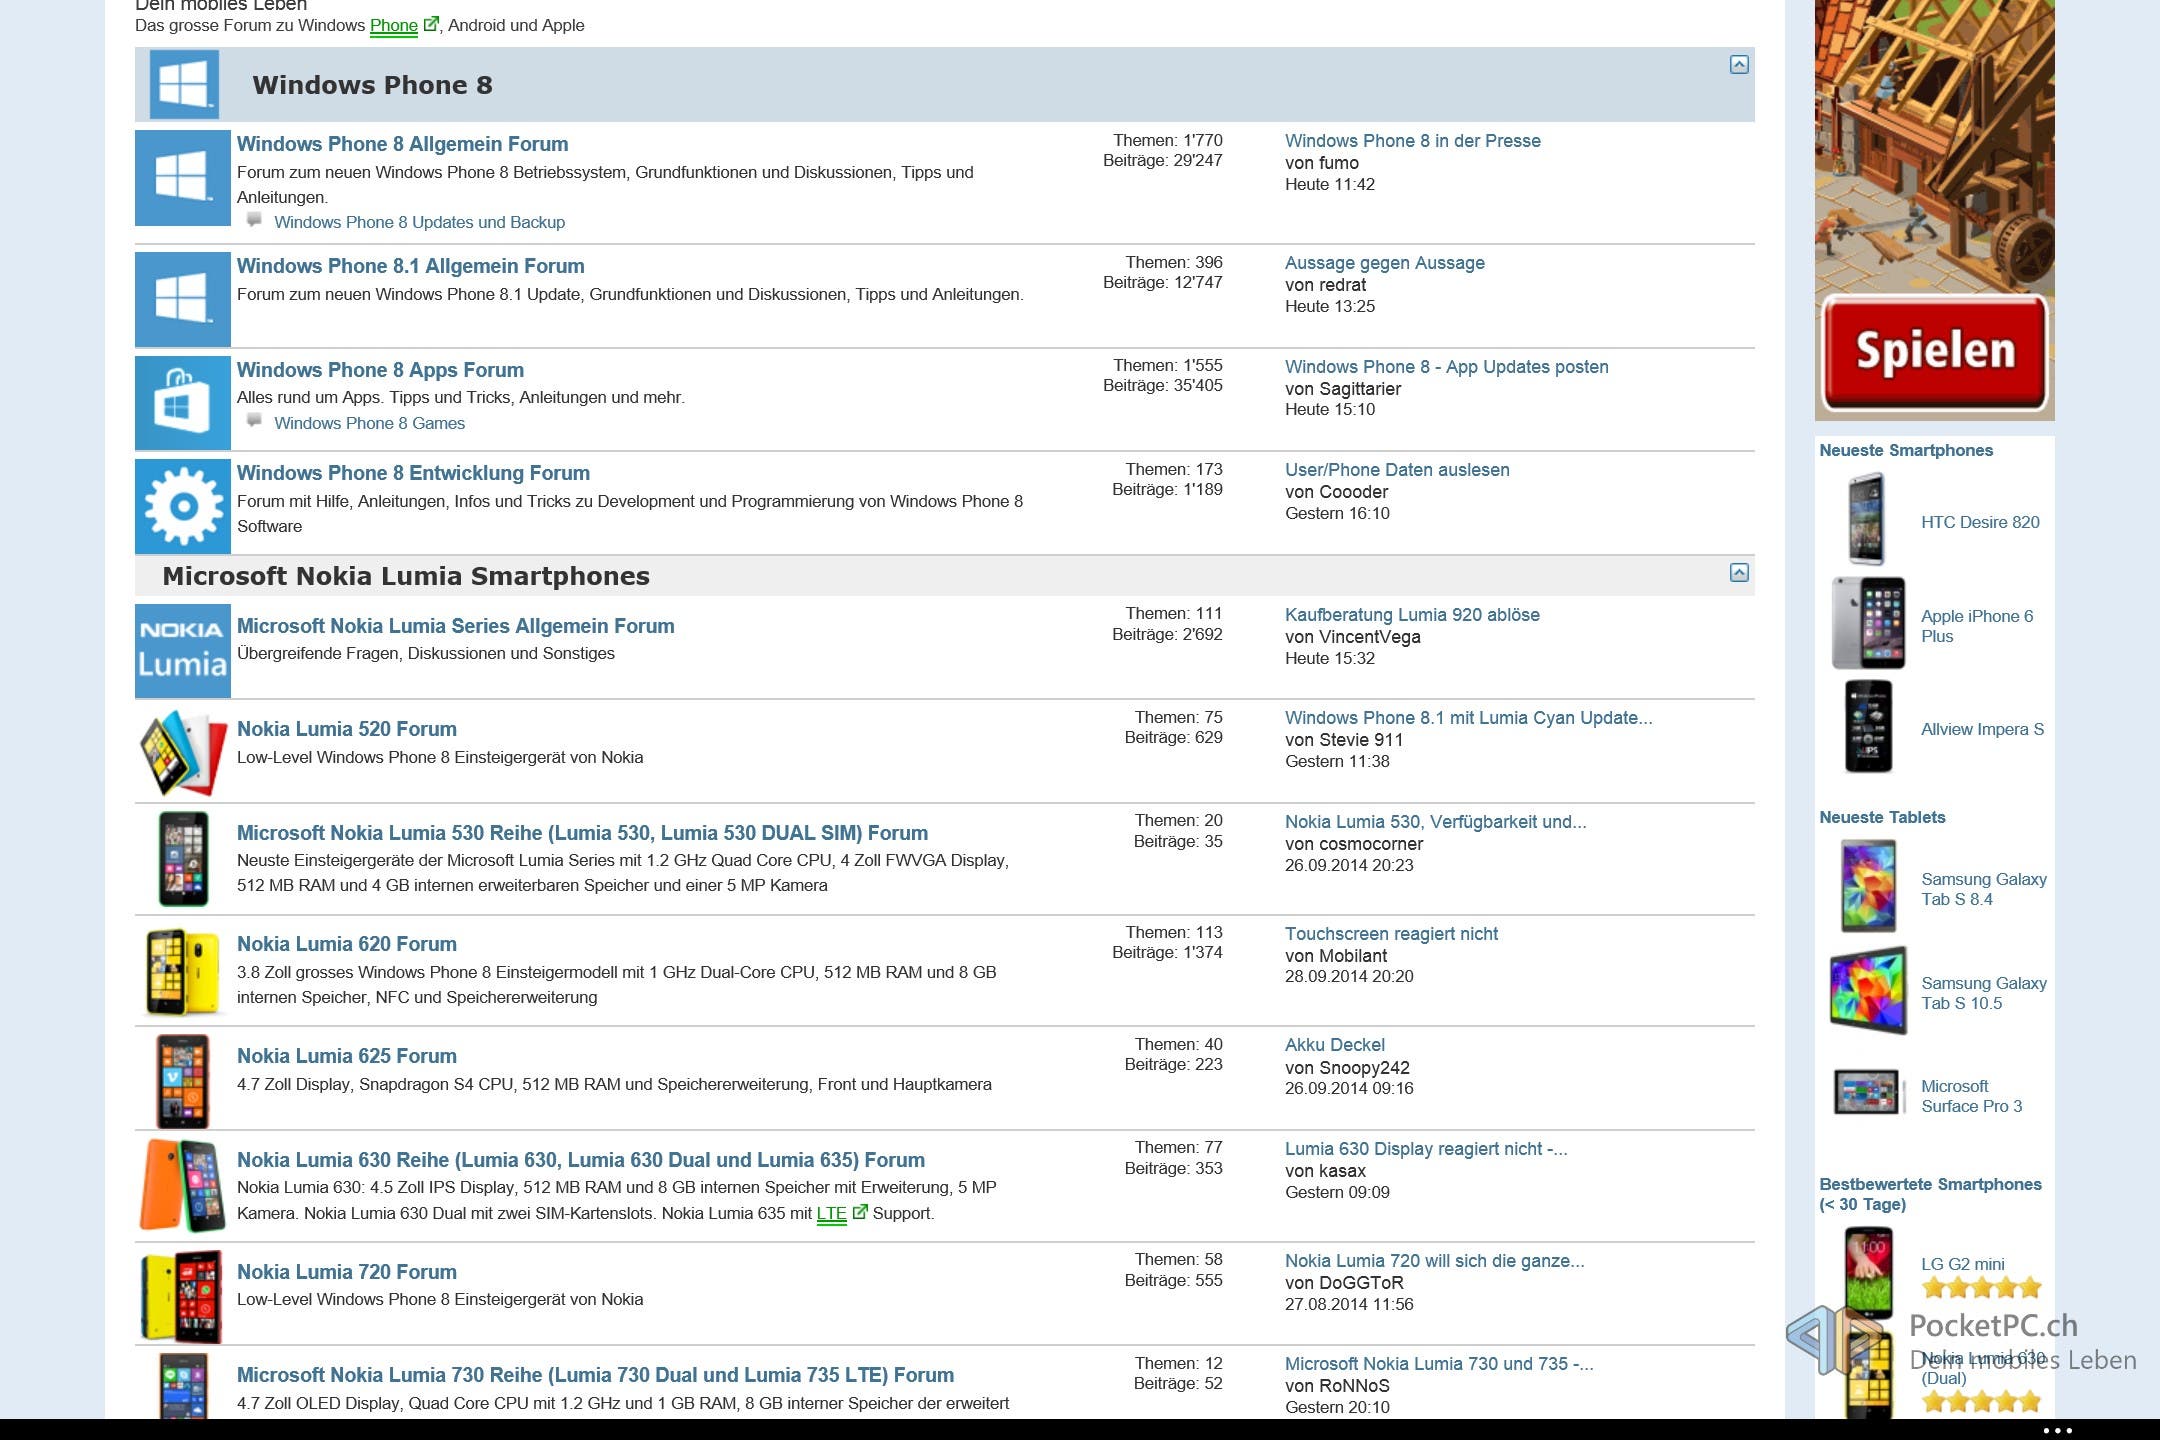
Task: Click the yellow Lumia 620 phone image
Action: [182, 971]
